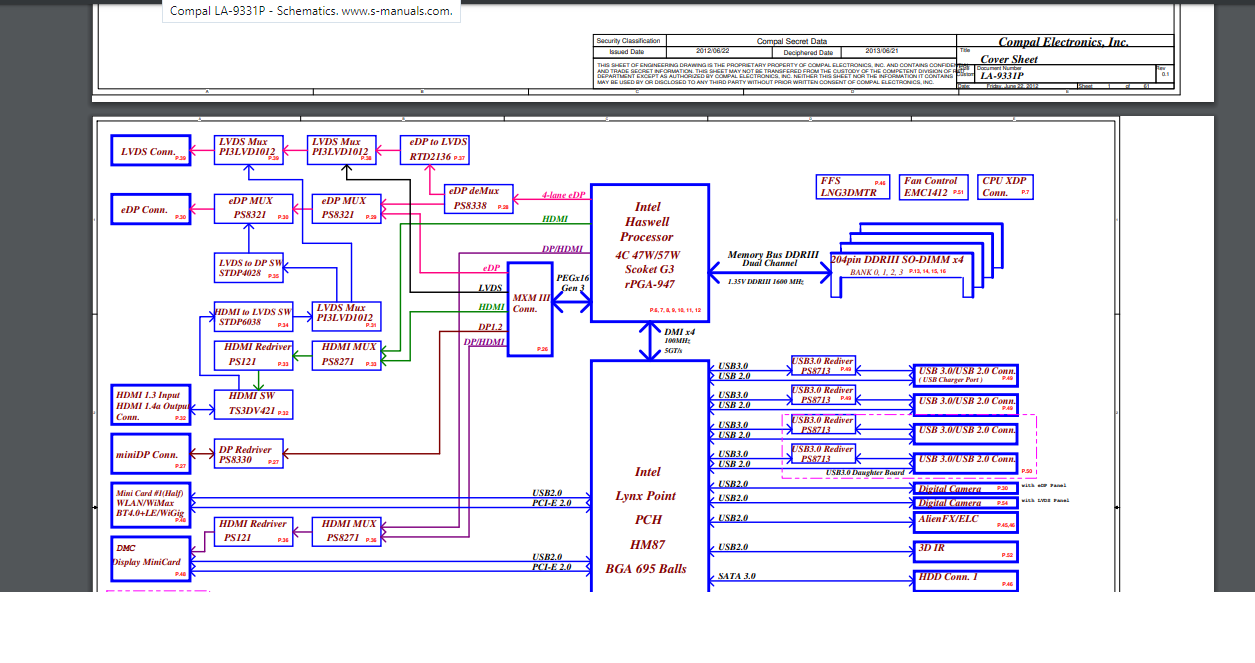Screen dimensions: 1255x663
Task: Click the Intel Lynx Point PCH block
Action: [x=649, y=477]
